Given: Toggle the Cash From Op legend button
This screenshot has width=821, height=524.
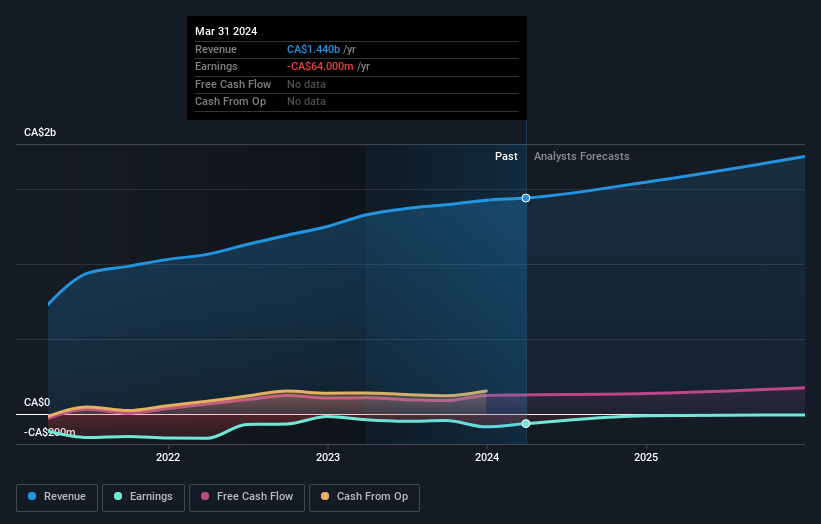Looking at the screenshot, I should (364, 497).
